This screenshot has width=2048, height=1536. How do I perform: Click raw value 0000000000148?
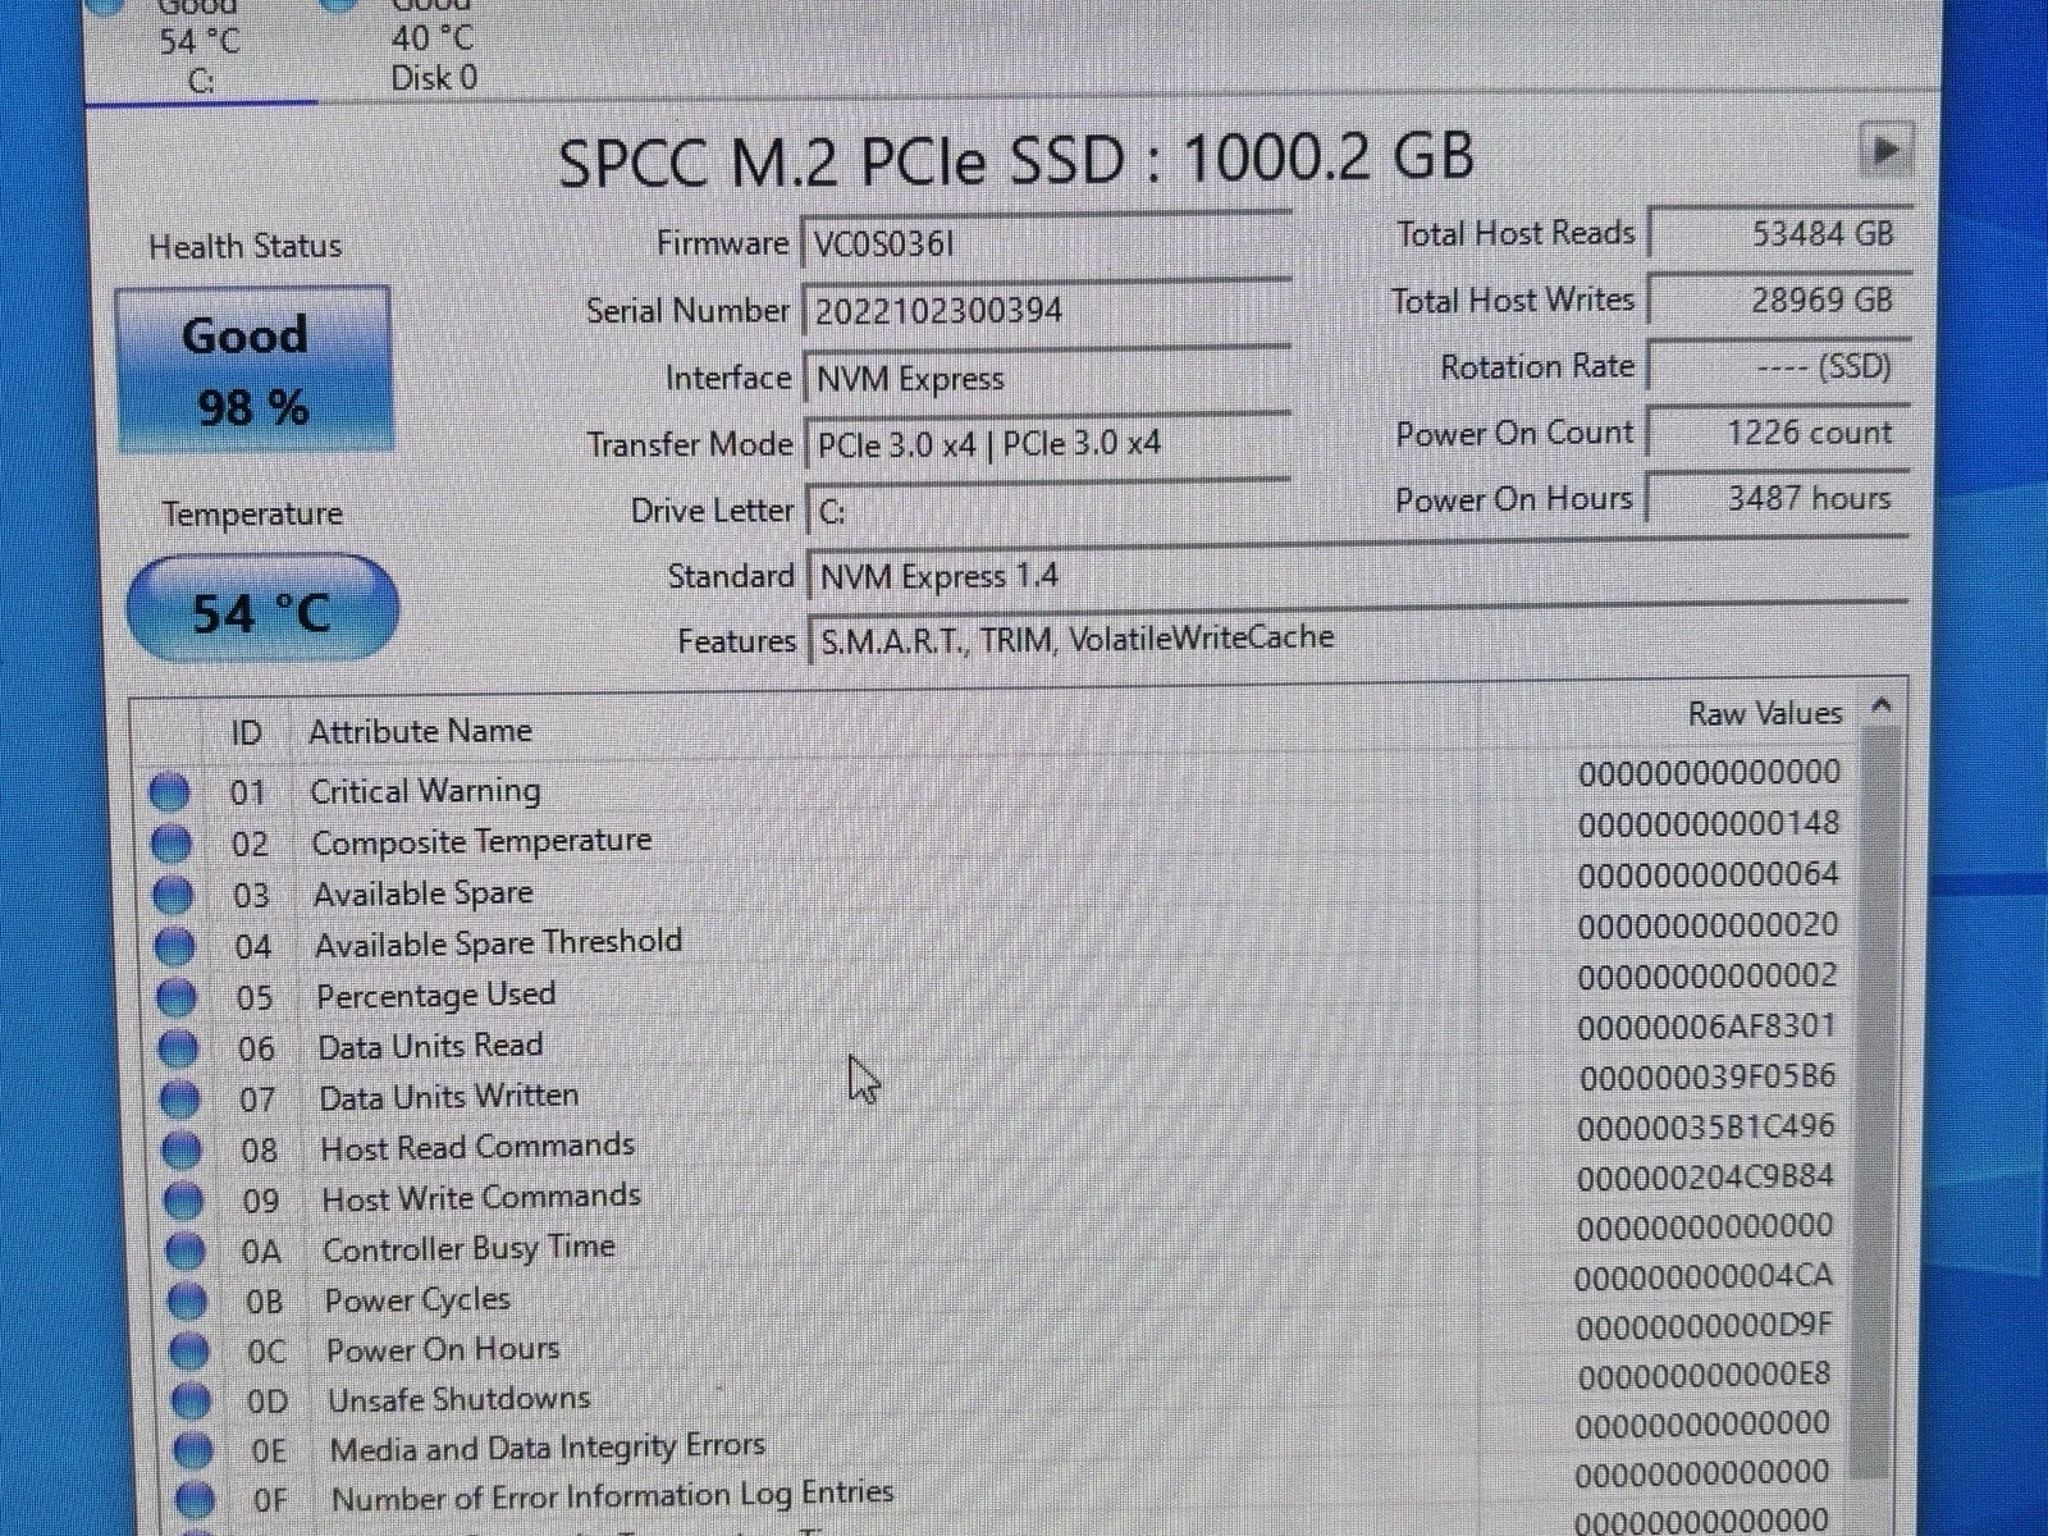click(x=1709, y=823)
